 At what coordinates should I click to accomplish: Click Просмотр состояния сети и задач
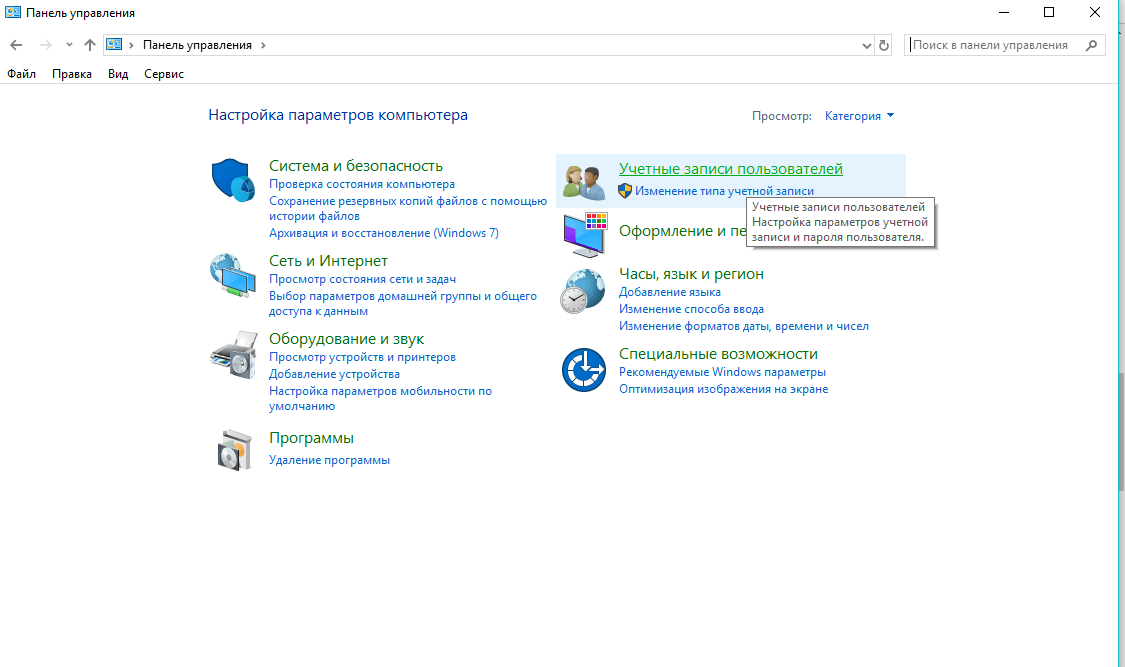(362, 279)
